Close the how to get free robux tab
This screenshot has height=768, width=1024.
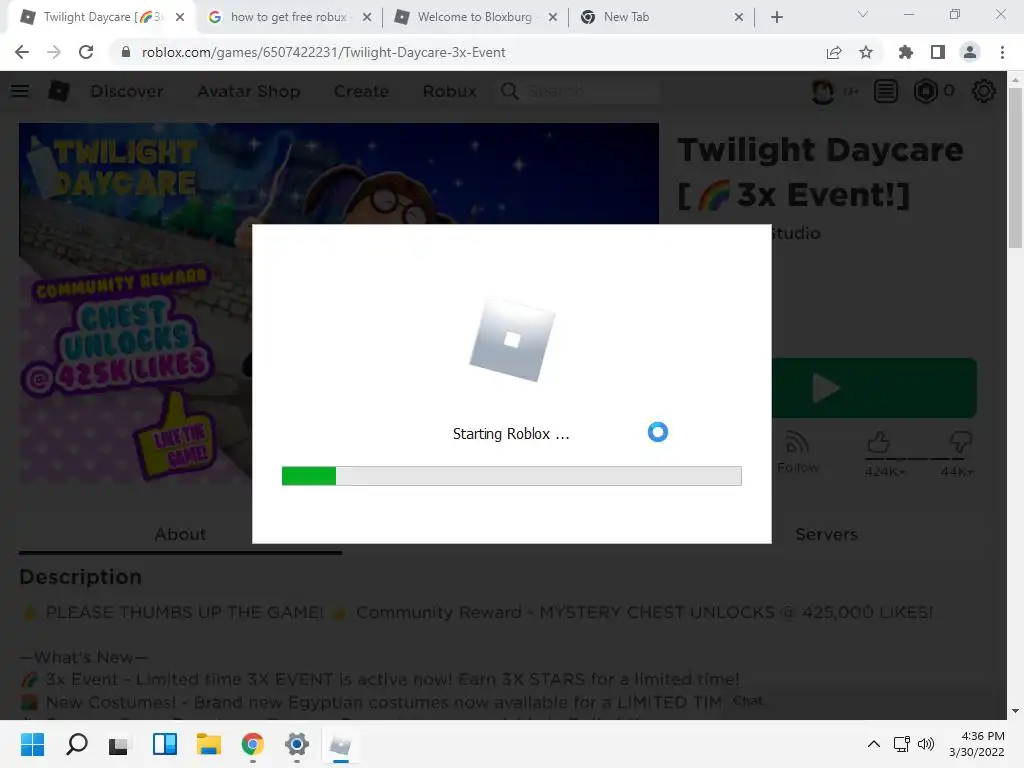coord(367,17)
